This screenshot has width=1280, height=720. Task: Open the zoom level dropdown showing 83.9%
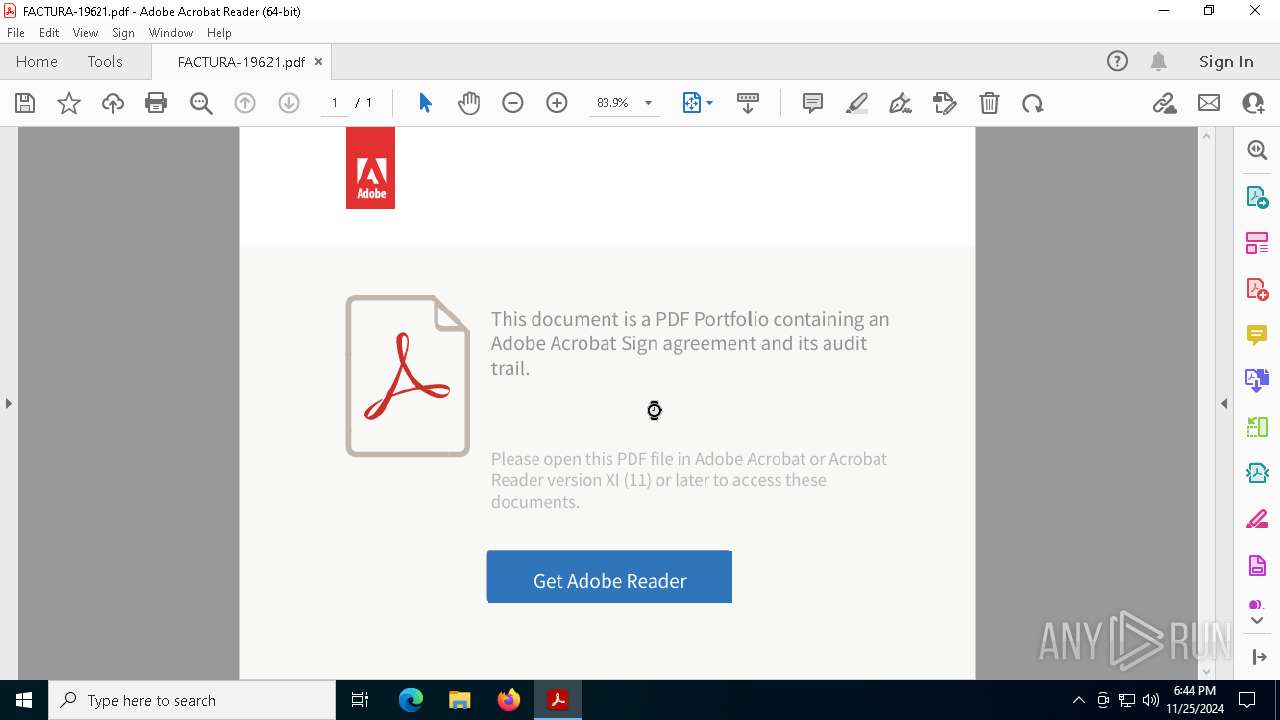click(x=648, y=103)
